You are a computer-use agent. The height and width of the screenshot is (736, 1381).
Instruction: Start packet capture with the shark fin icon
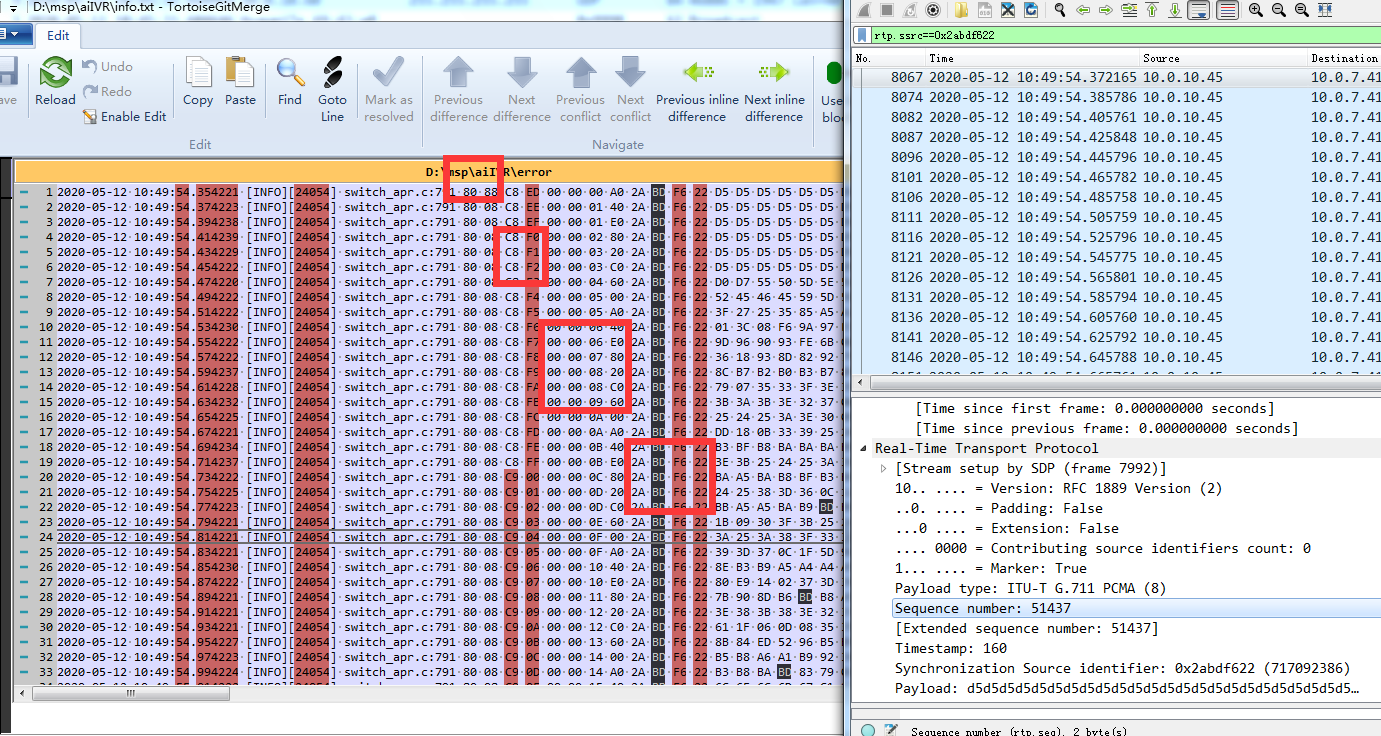click(x=863, y=9)
